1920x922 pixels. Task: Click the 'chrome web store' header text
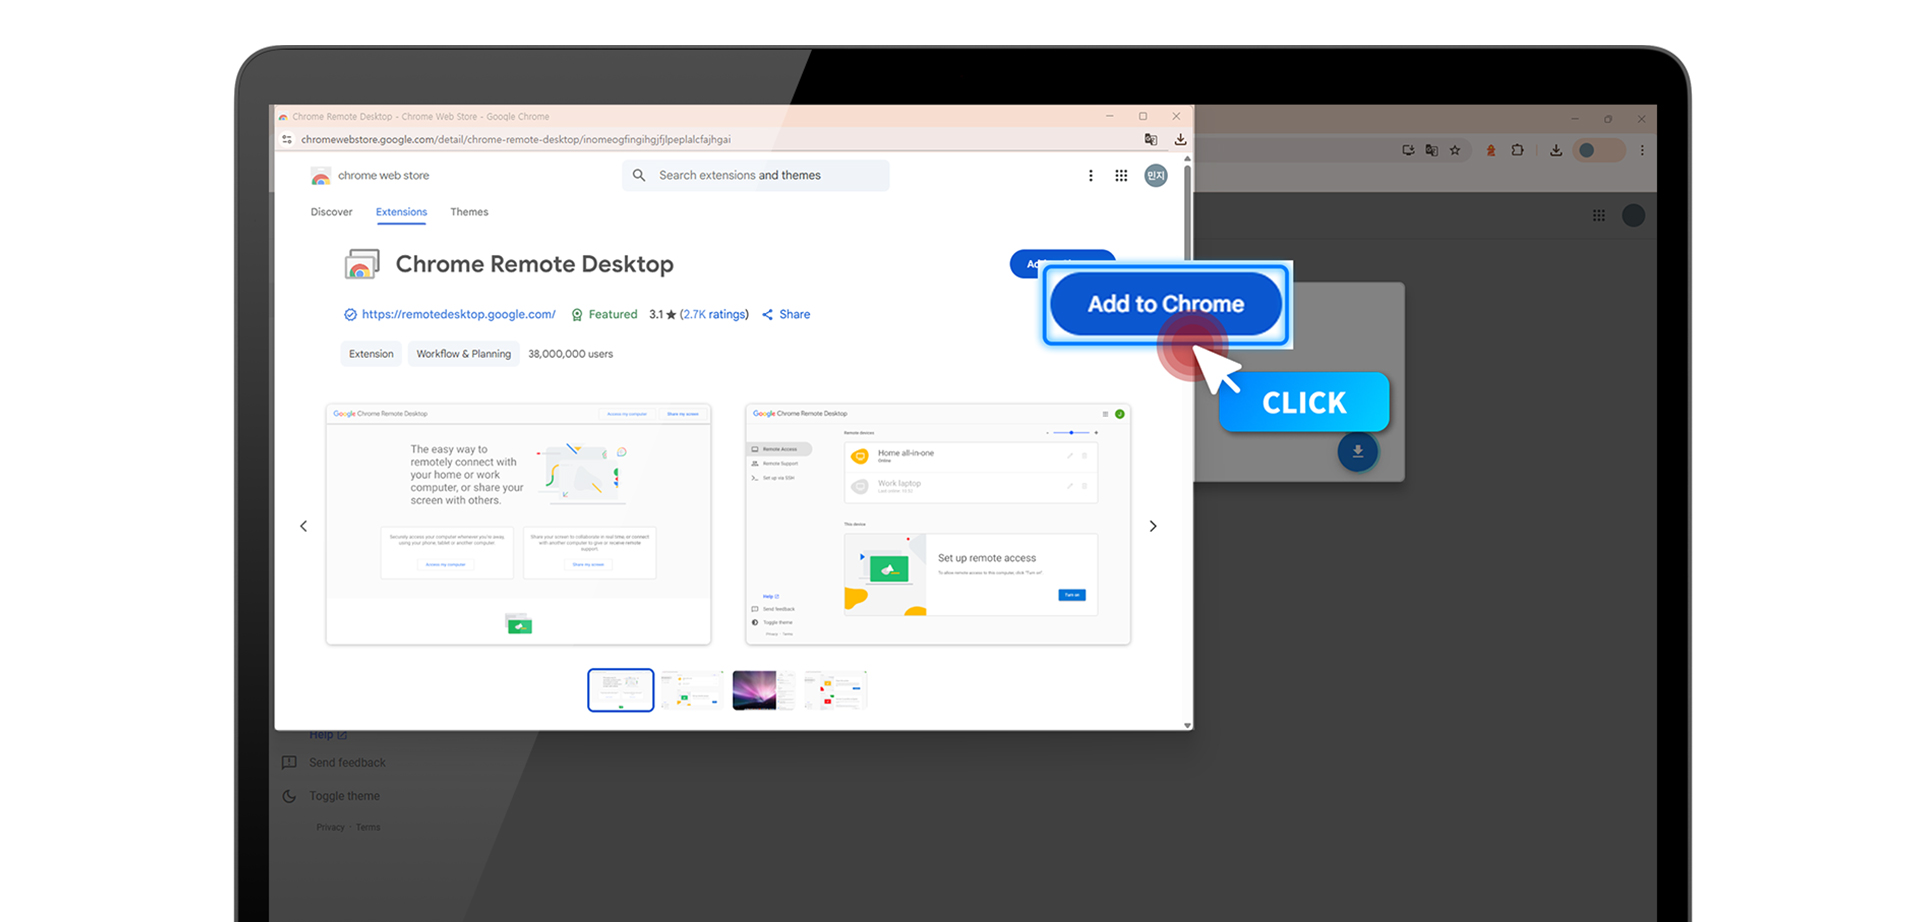click(383, 176)
